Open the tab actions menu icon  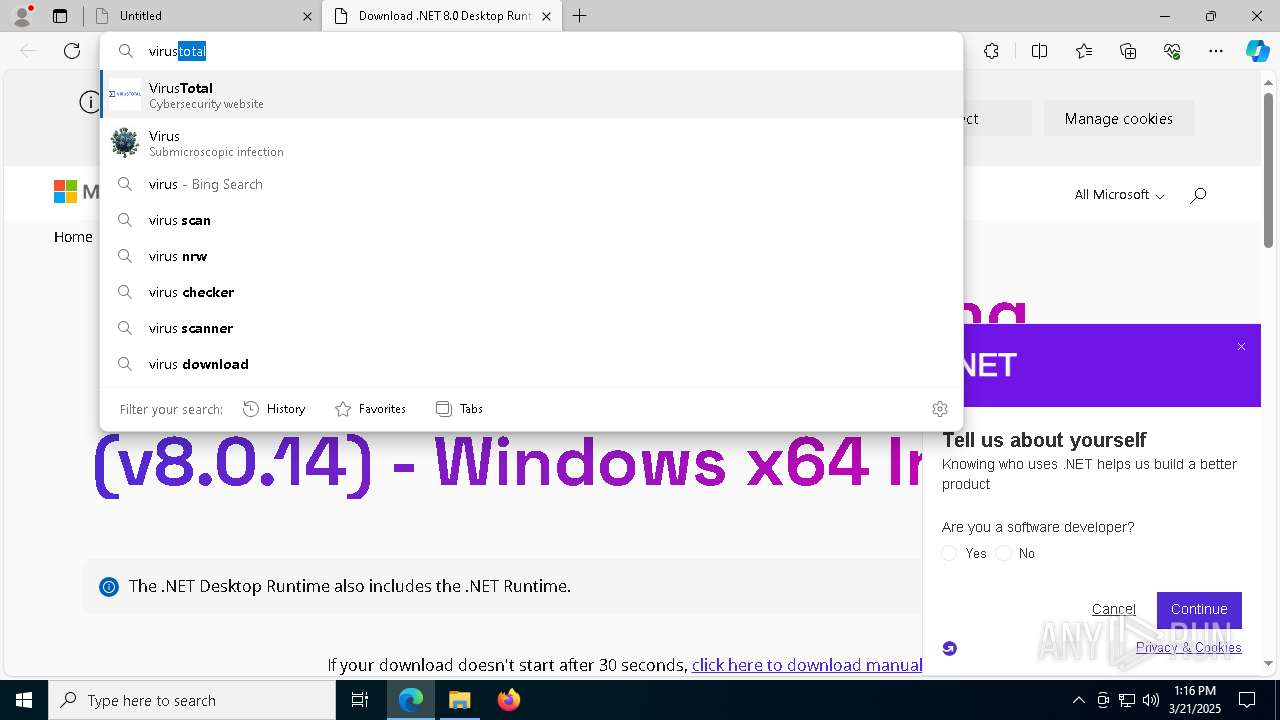coord(60,16)
